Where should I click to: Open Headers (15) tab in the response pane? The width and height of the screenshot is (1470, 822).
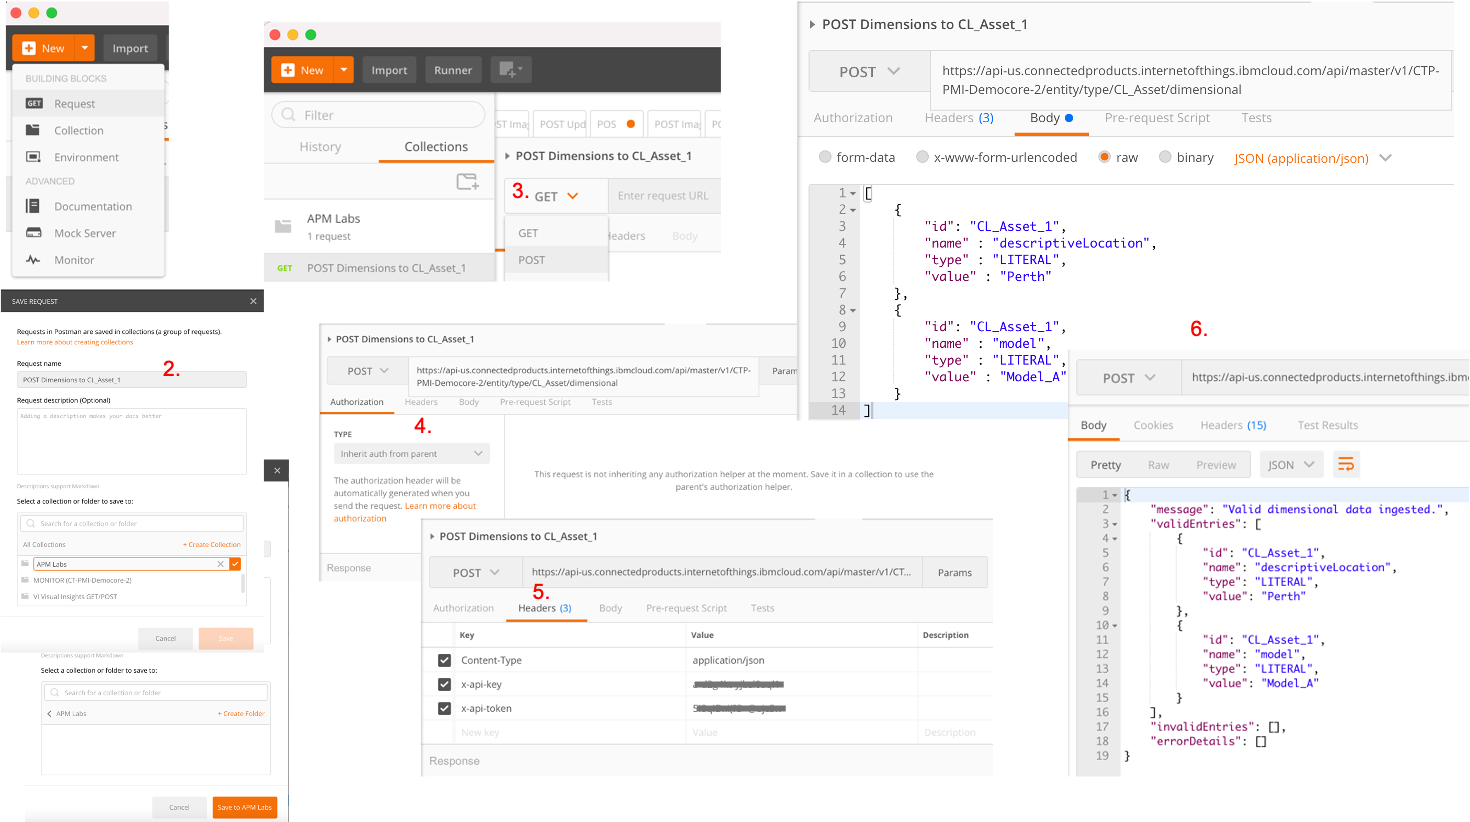tap(1233, 425)
